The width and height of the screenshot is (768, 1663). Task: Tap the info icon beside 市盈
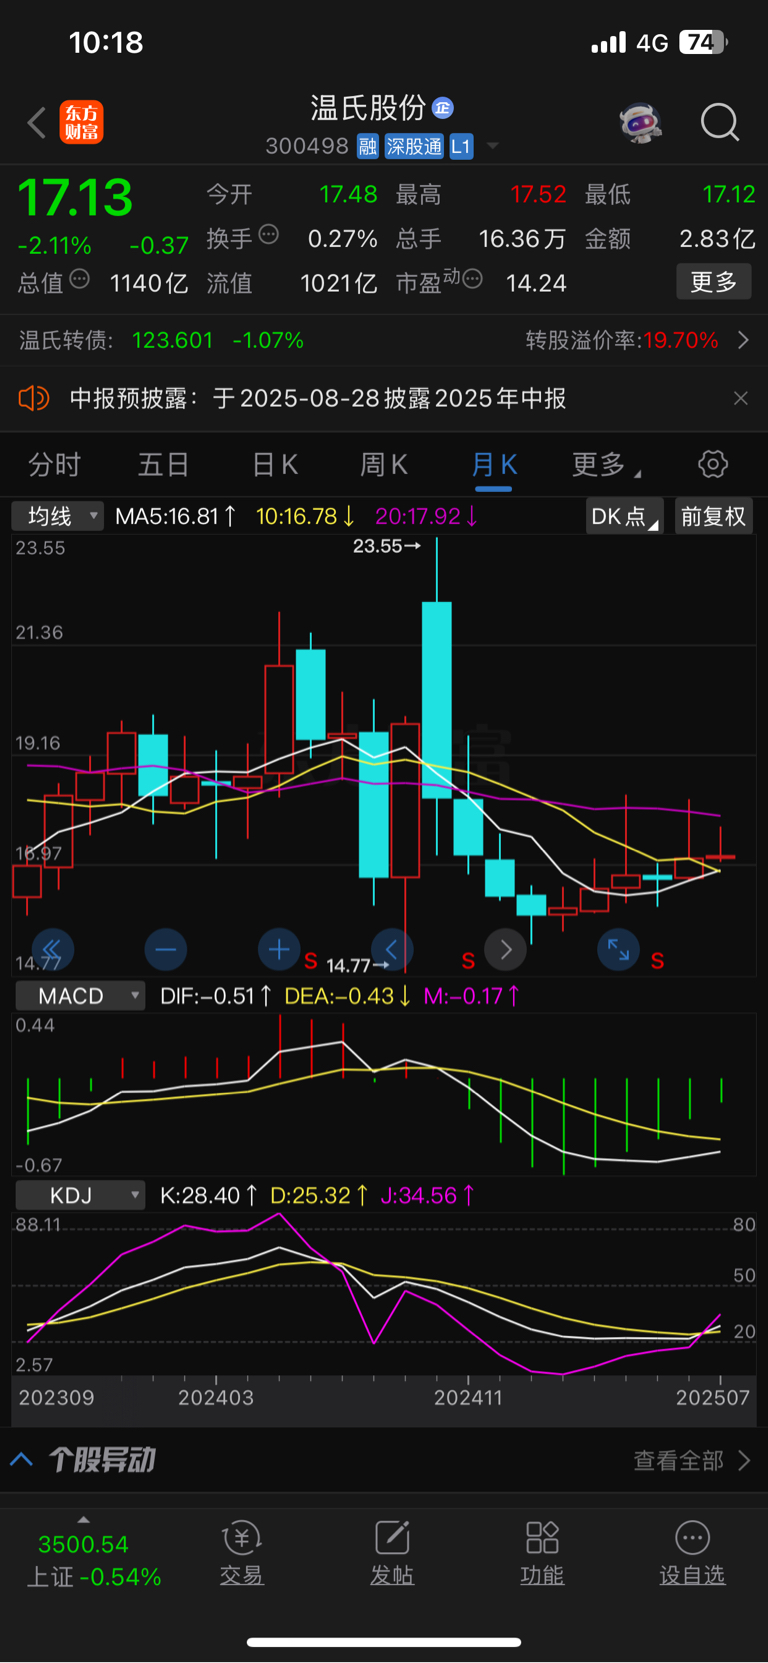473,279
